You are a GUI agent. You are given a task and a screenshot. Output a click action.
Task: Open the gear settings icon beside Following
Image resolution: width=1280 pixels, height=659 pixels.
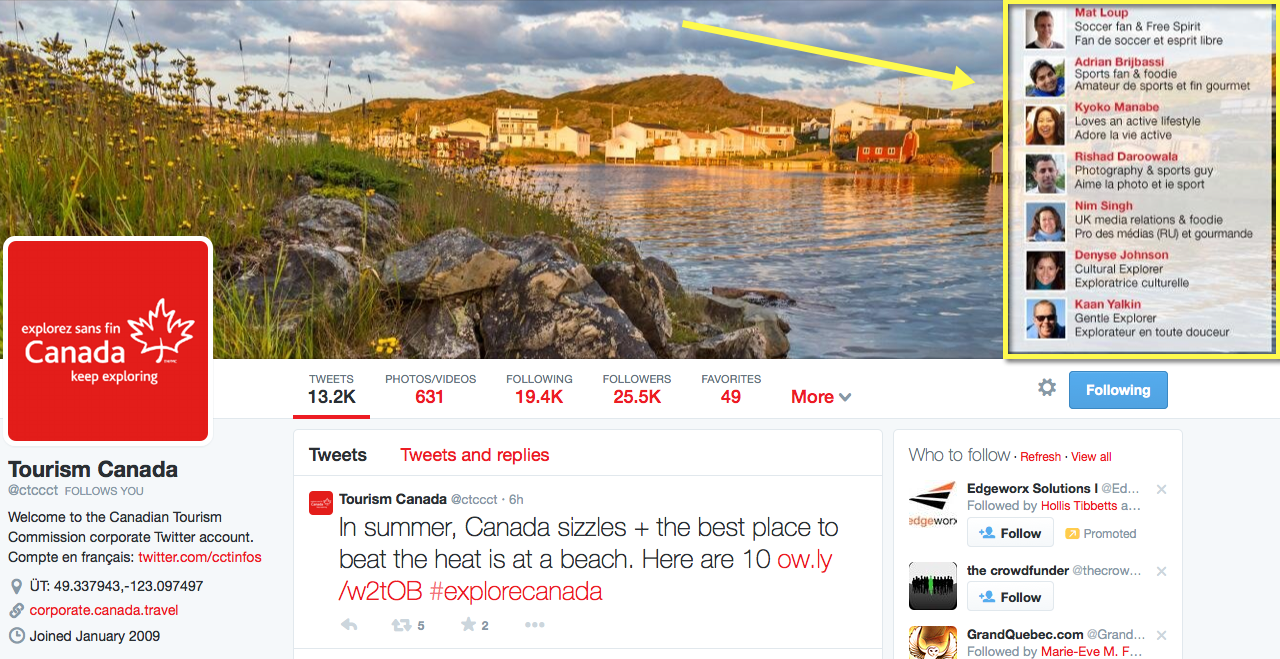point(1046,388)
